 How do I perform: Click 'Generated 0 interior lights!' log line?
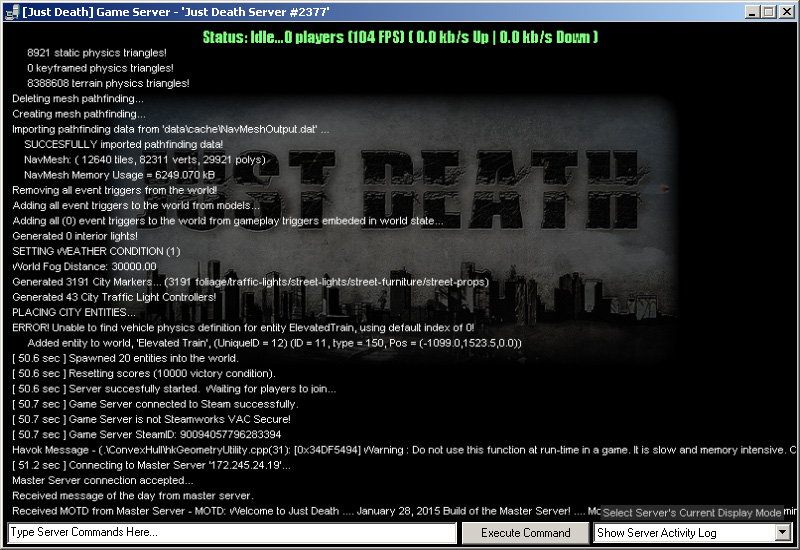(x=75, y=237)
